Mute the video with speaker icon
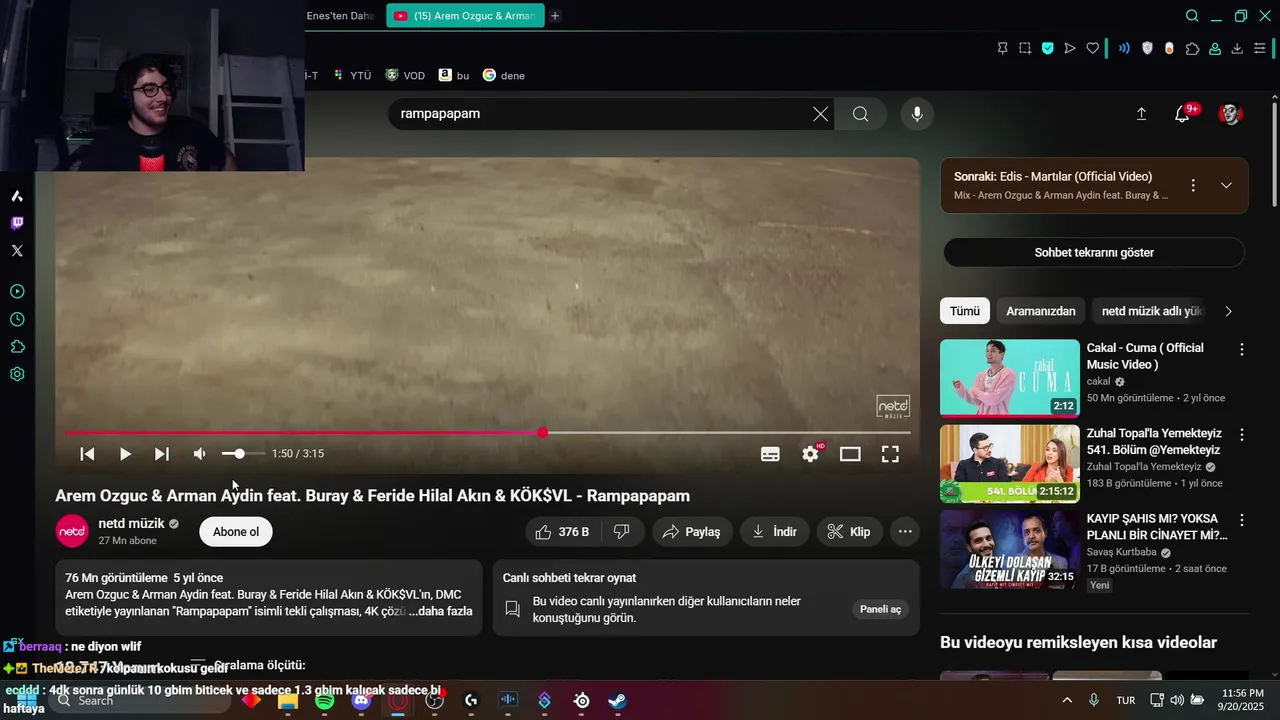The width and height of the screenshot is (1280, 720). click(x=200, y=454)
